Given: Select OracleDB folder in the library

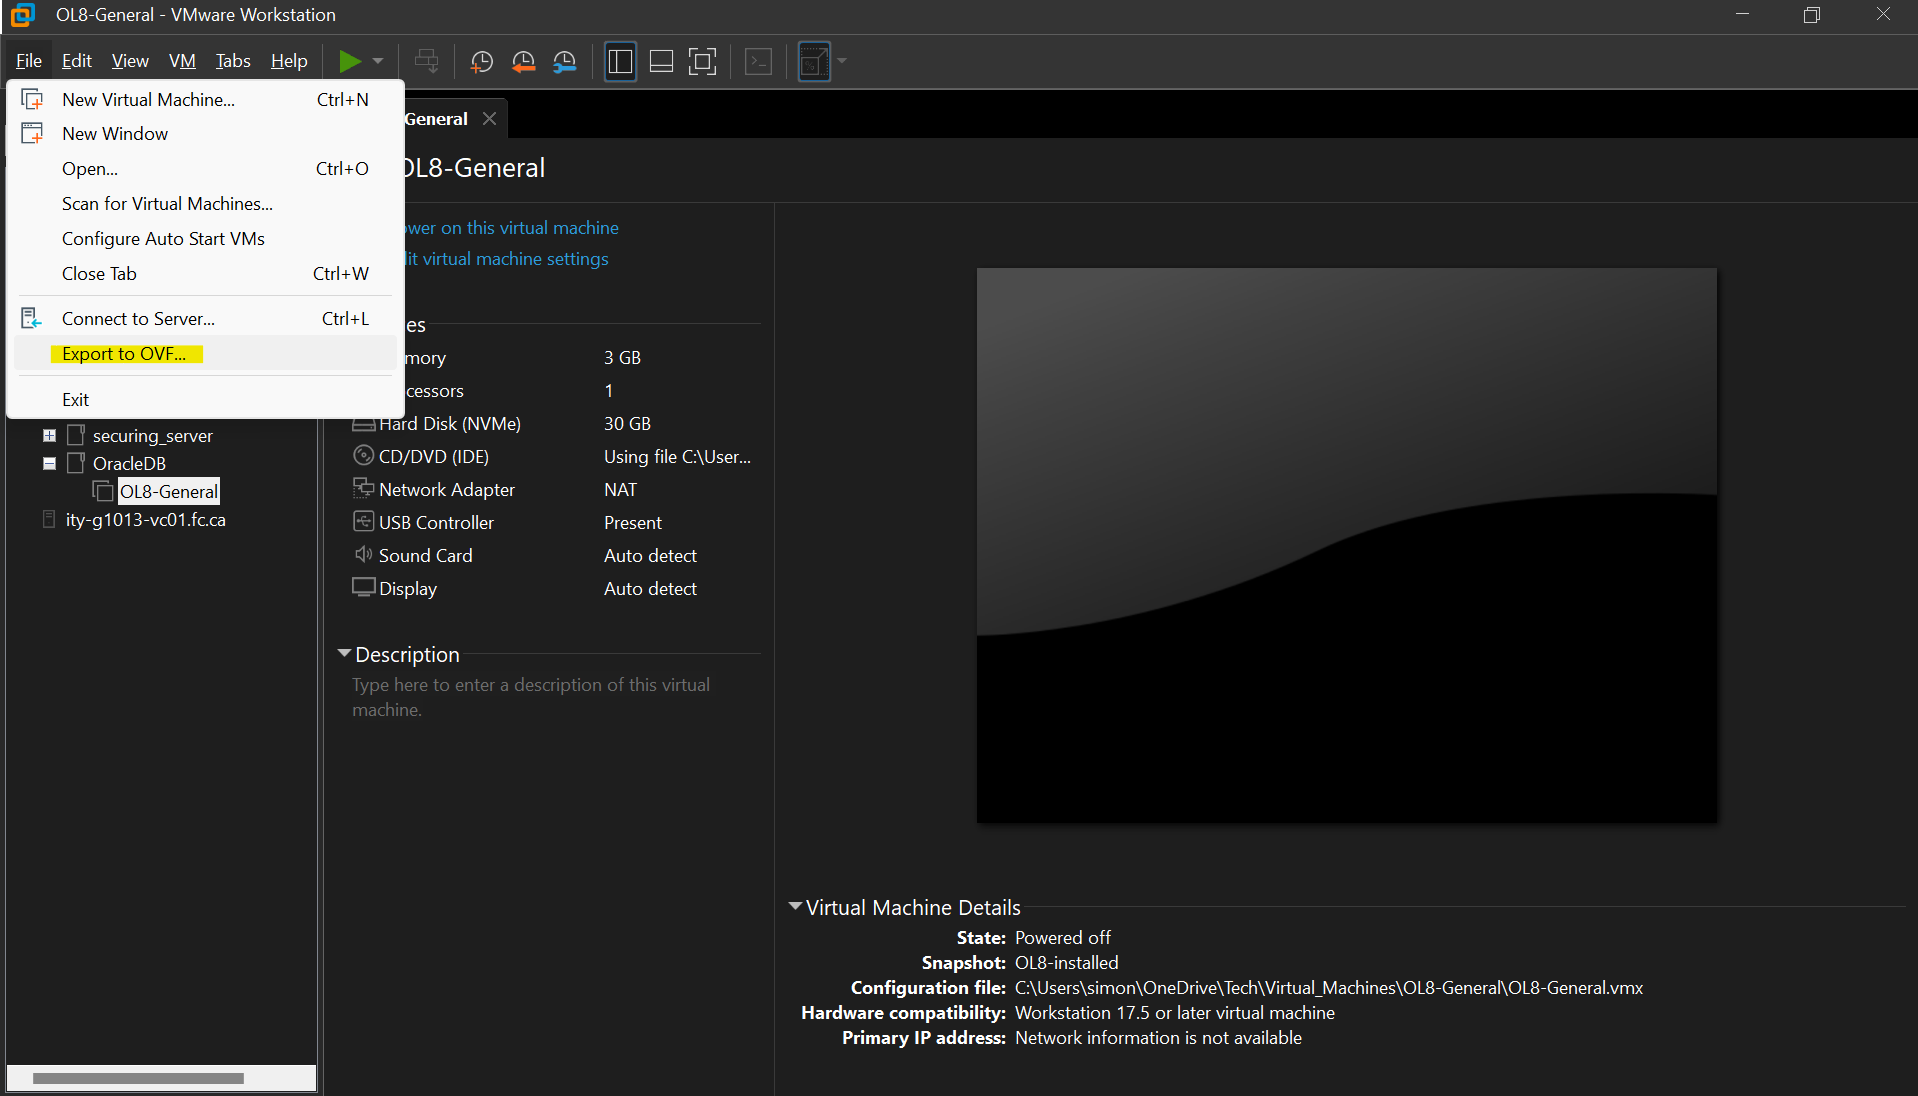Looking at the screenshot, I should pos(129,464).
